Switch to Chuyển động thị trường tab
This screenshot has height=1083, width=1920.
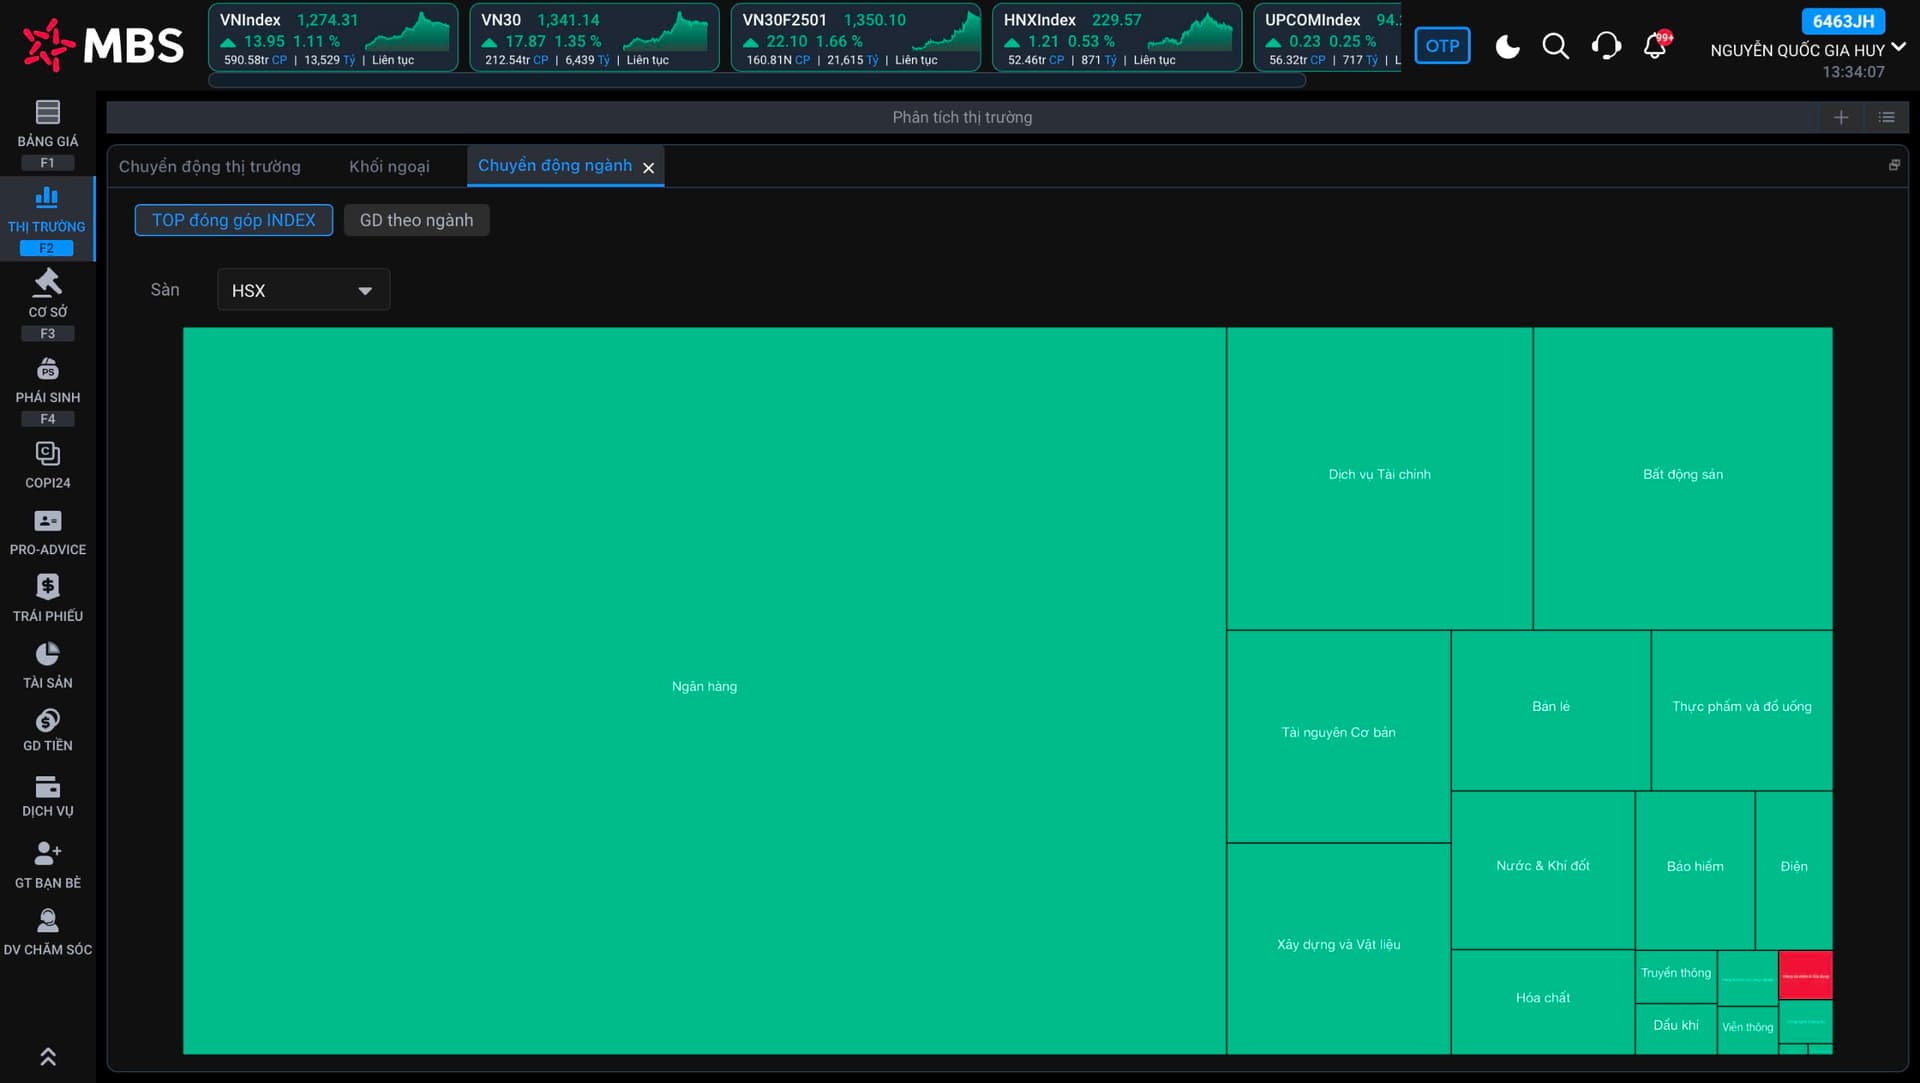[x=209, y=166]
